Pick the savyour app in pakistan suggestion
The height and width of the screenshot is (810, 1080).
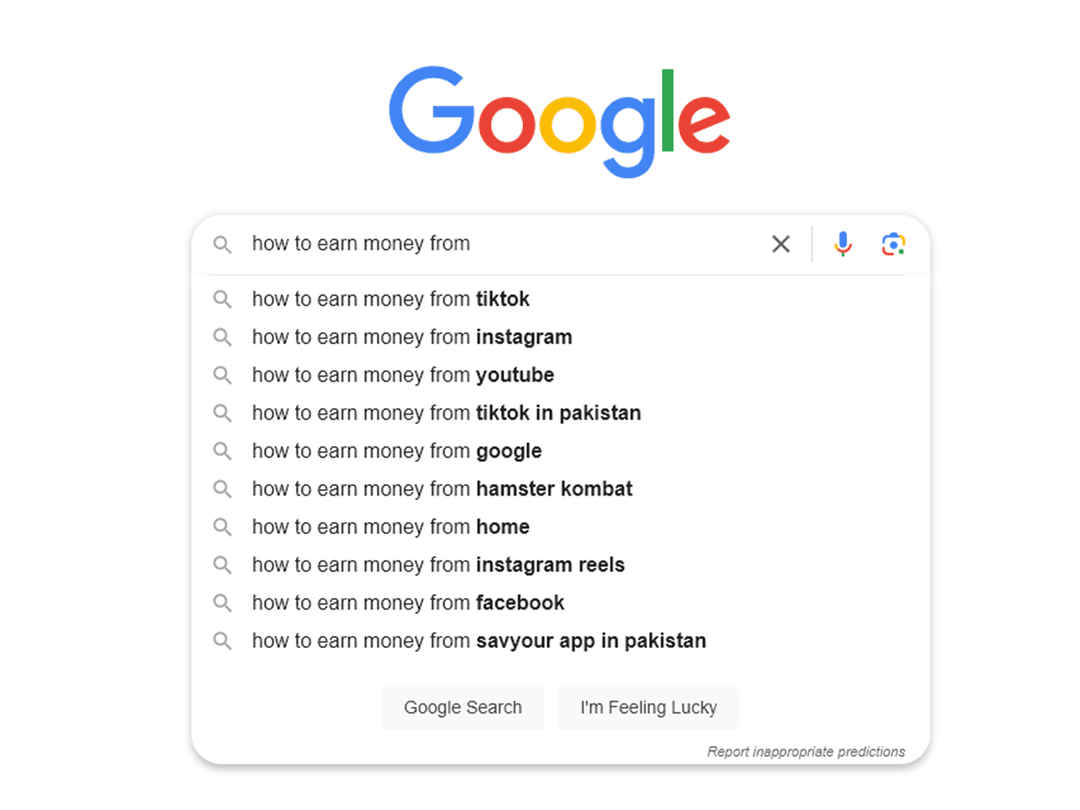[480, 640]
